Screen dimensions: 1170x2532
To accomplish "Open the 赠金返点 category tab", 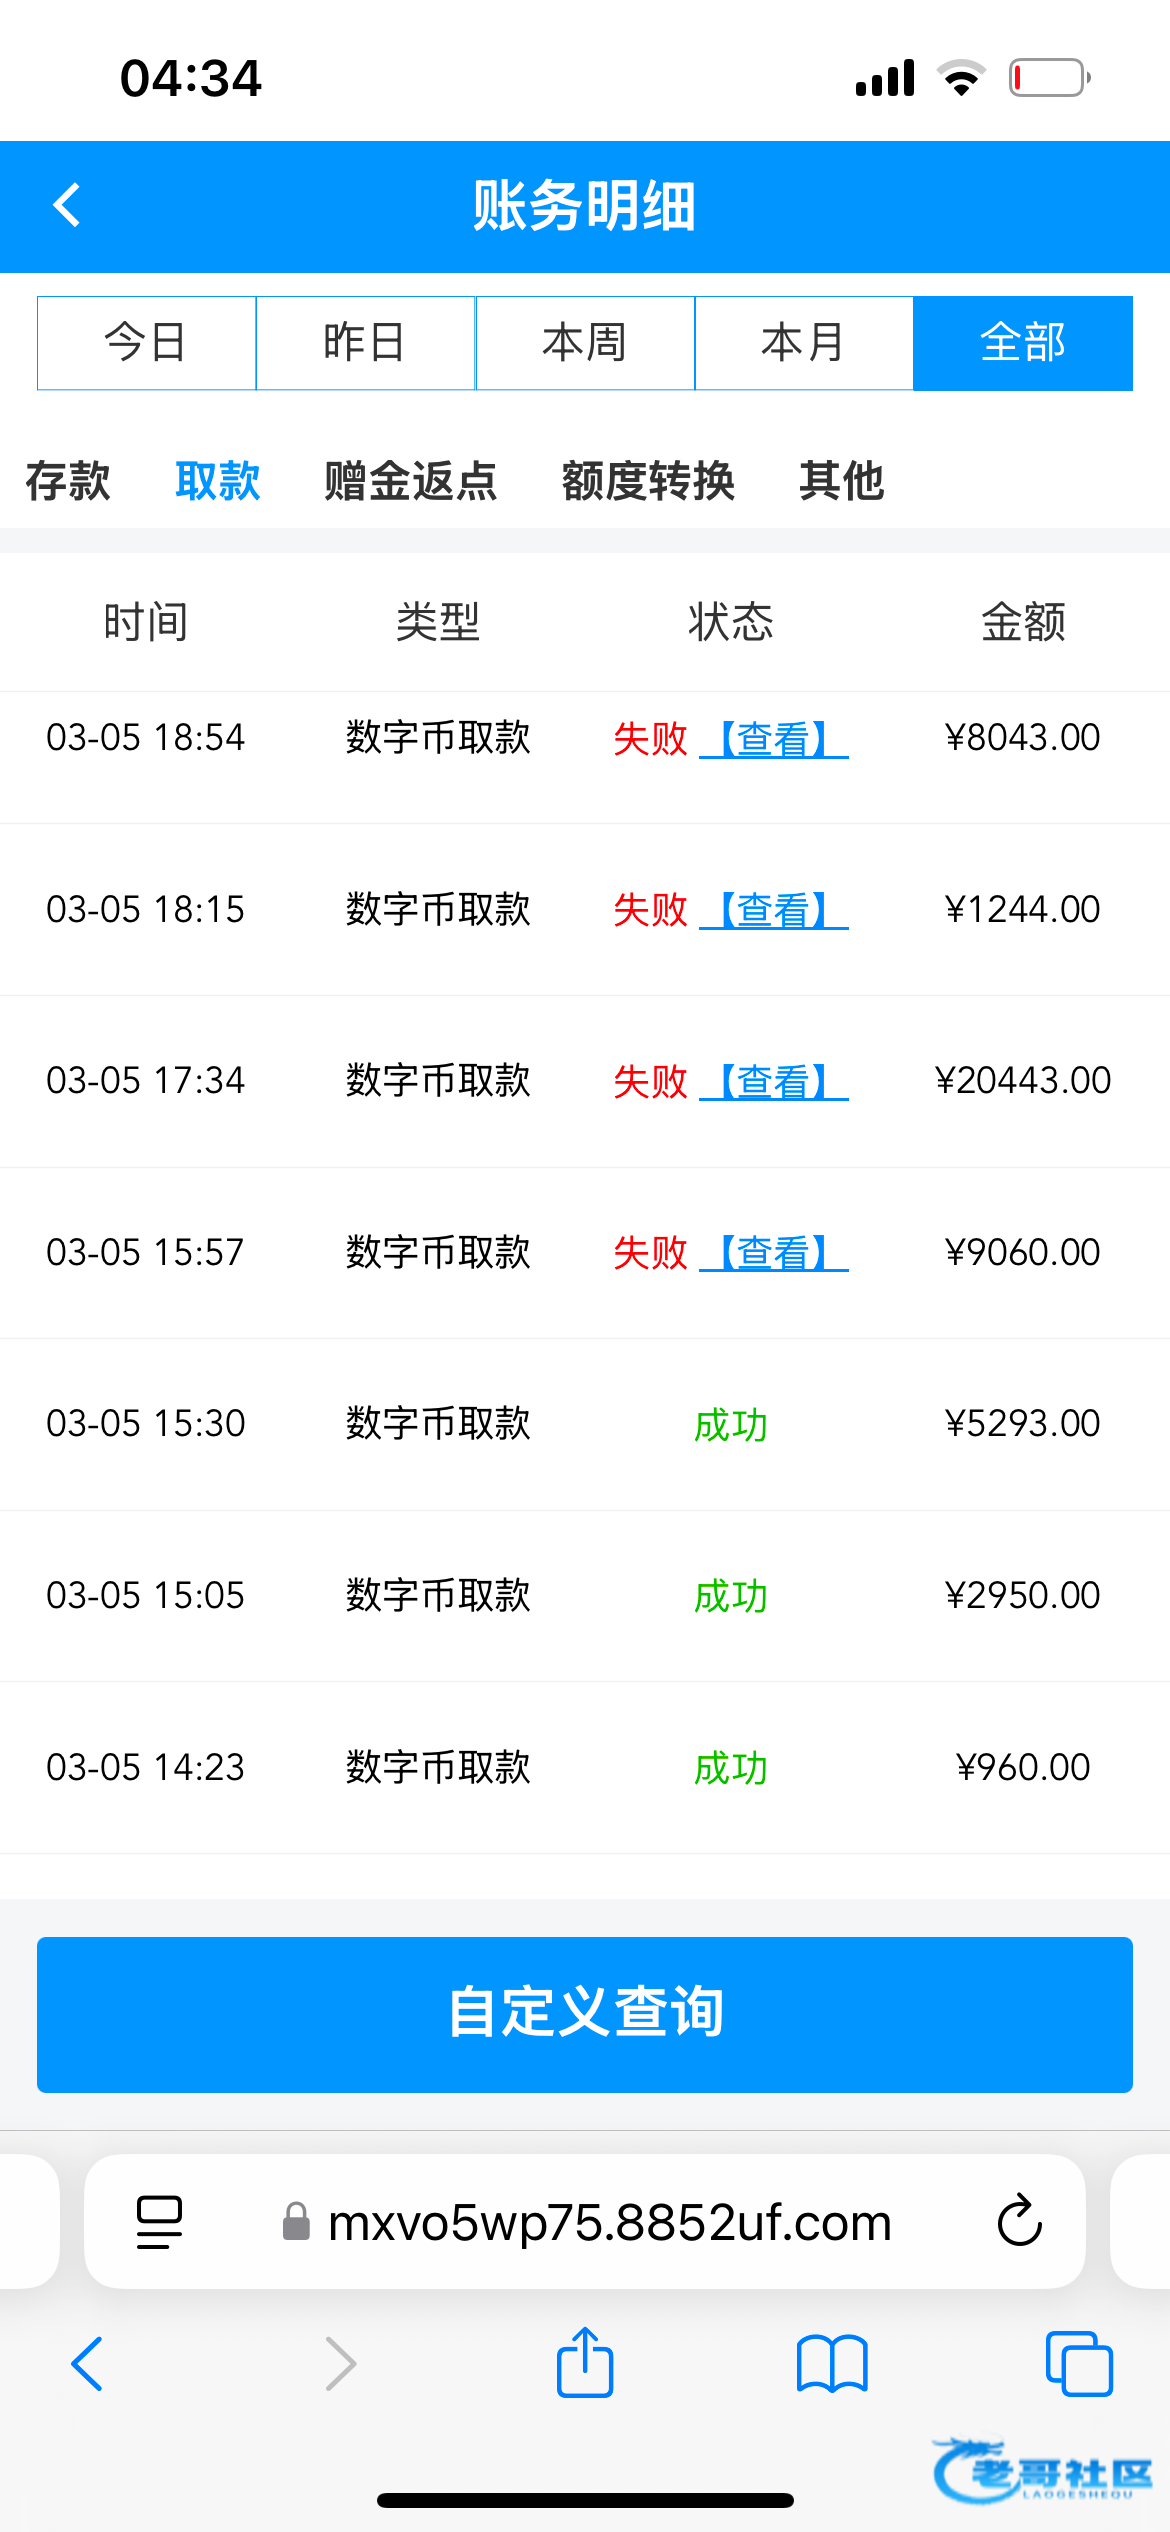I will [x=411, y=481].
